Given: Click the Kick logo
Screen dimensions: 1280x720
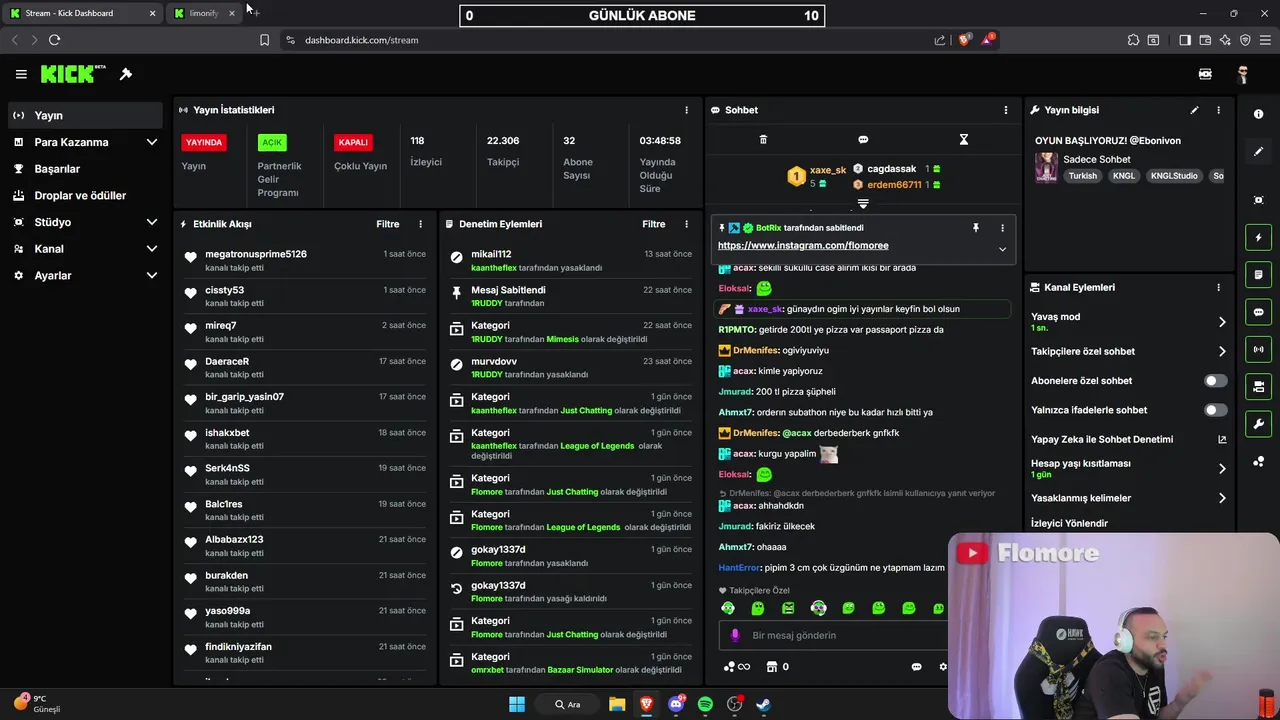Looking at the screenshot, I should click(x=72, y=74).
